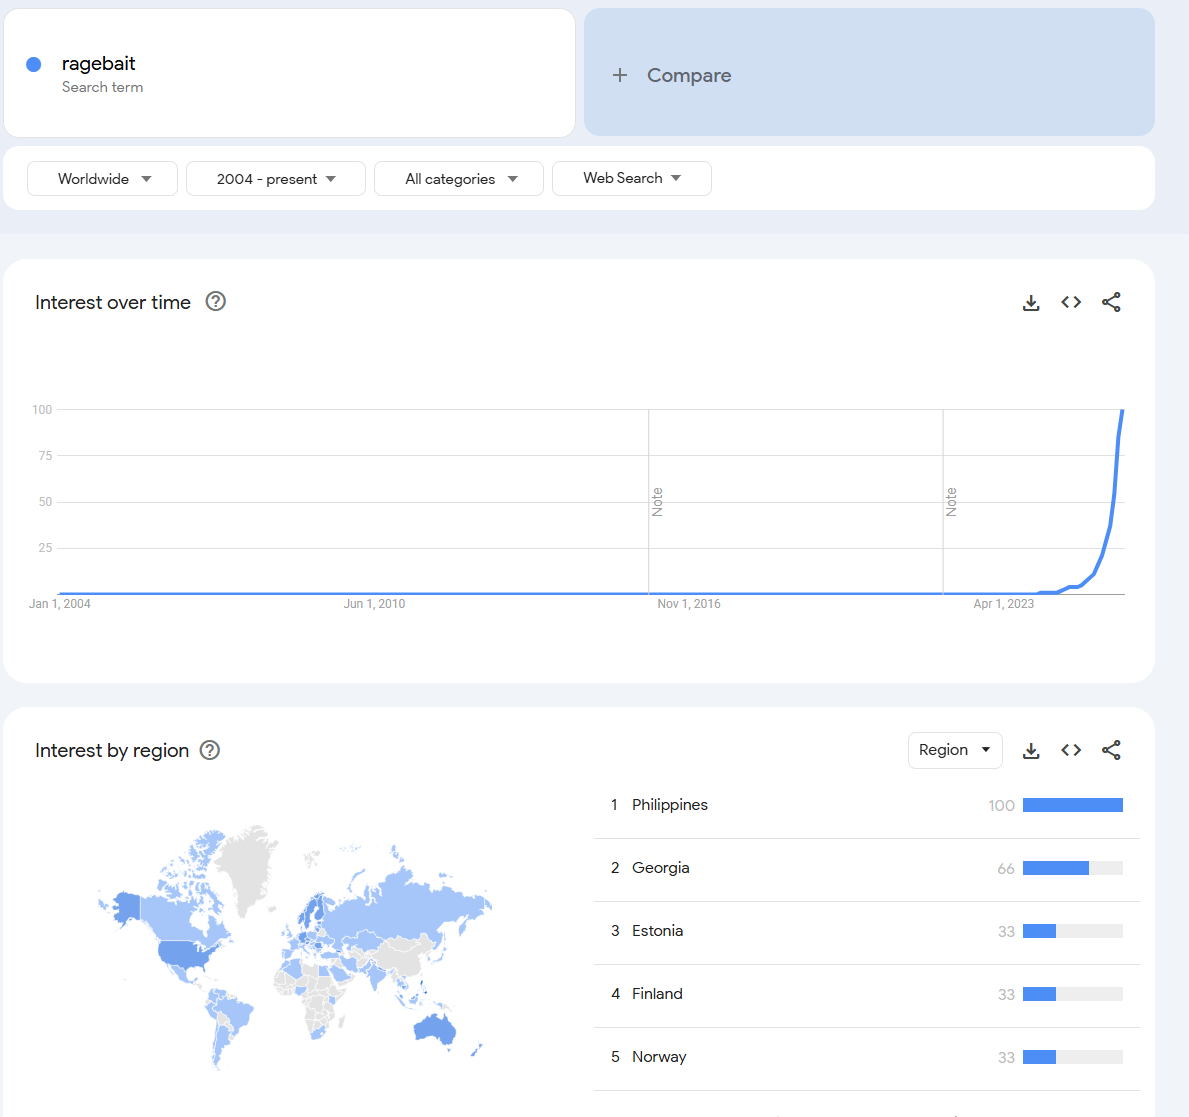Click the world map

295,946
